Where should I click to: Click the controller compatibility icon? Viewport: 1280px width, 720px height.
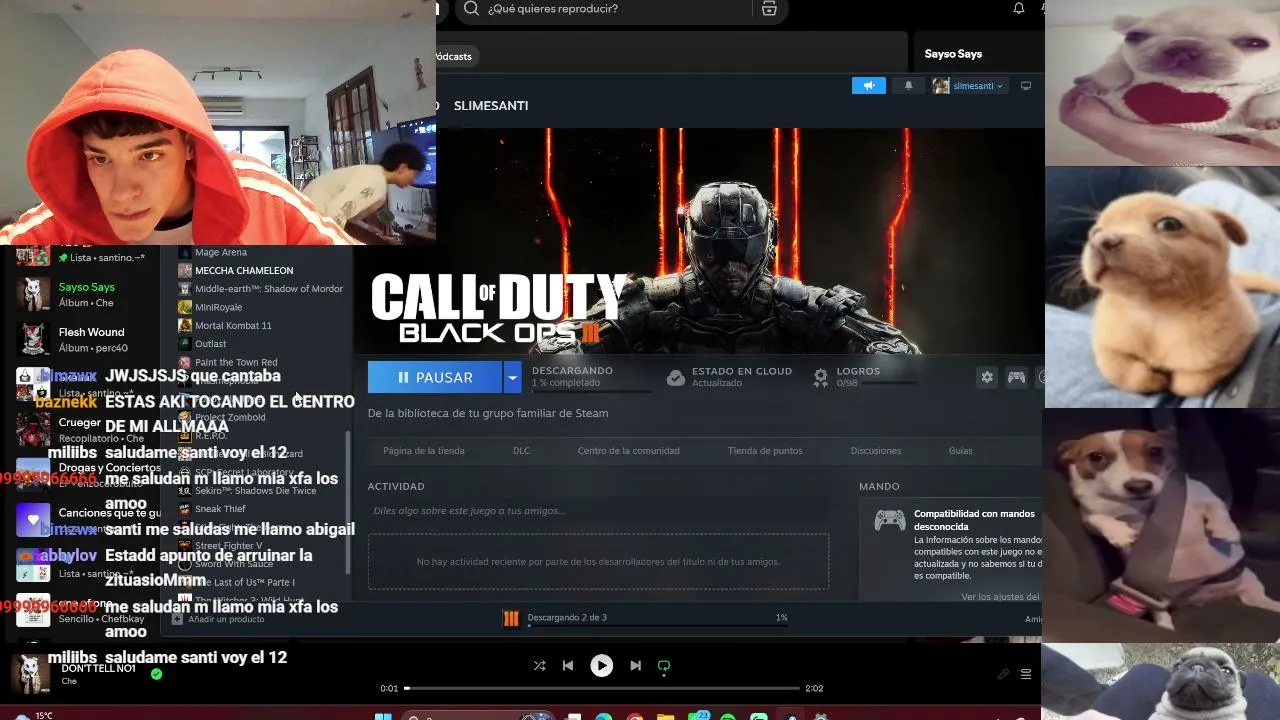890,520
